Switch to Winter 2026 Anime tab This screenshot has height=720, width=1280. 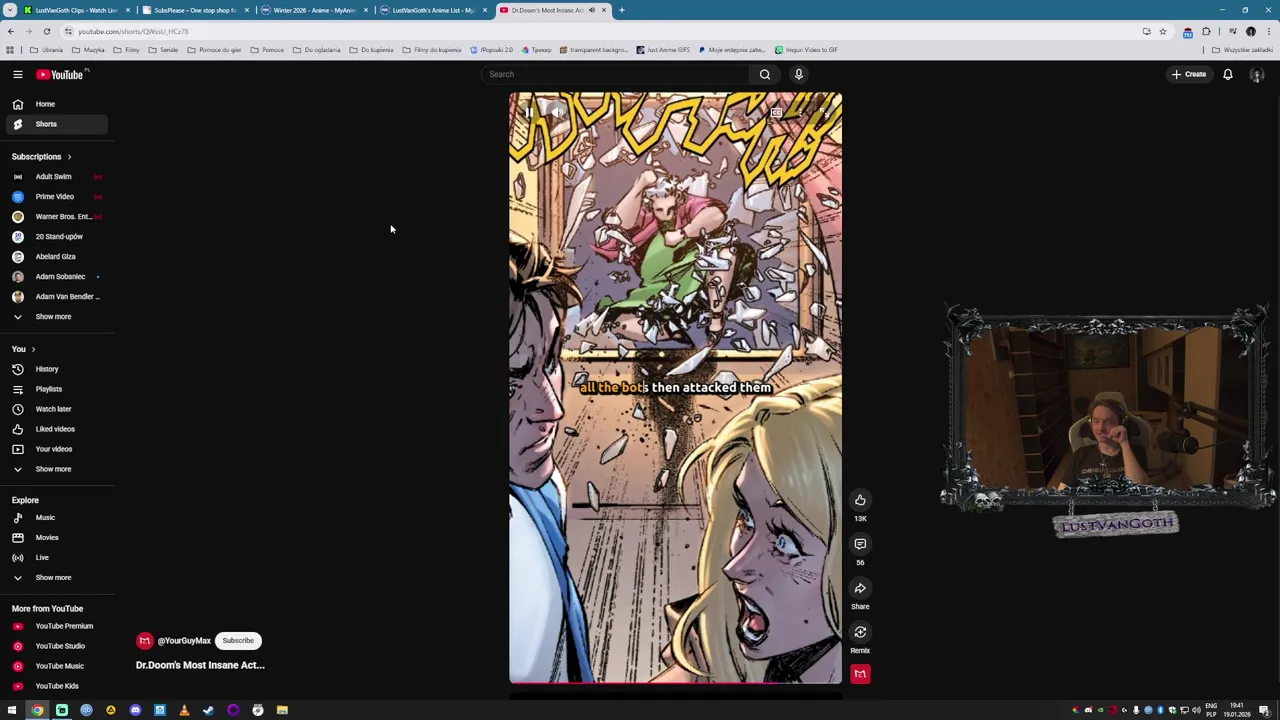coord(314,10)
